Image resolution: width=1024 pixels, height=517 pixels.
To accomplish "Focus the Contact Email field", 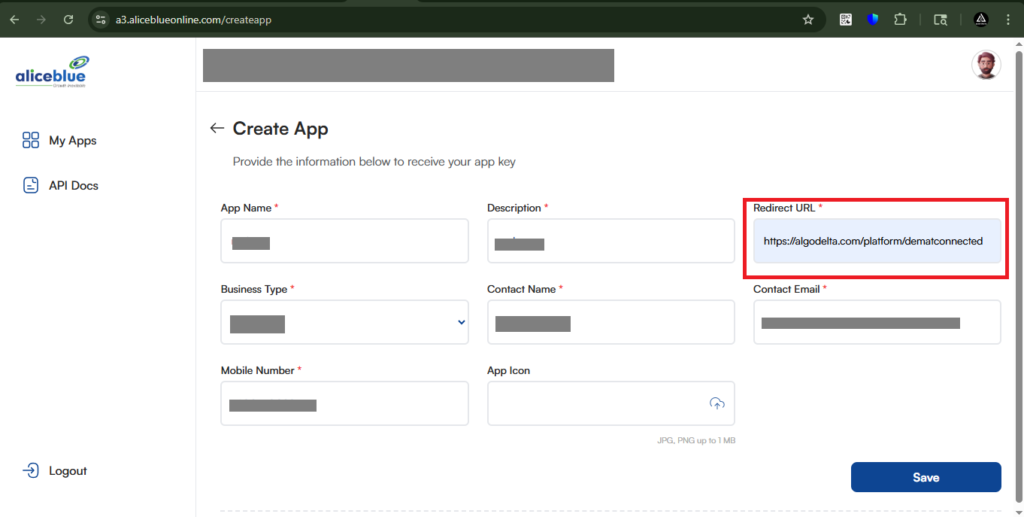I will click(x=876, y=322).
